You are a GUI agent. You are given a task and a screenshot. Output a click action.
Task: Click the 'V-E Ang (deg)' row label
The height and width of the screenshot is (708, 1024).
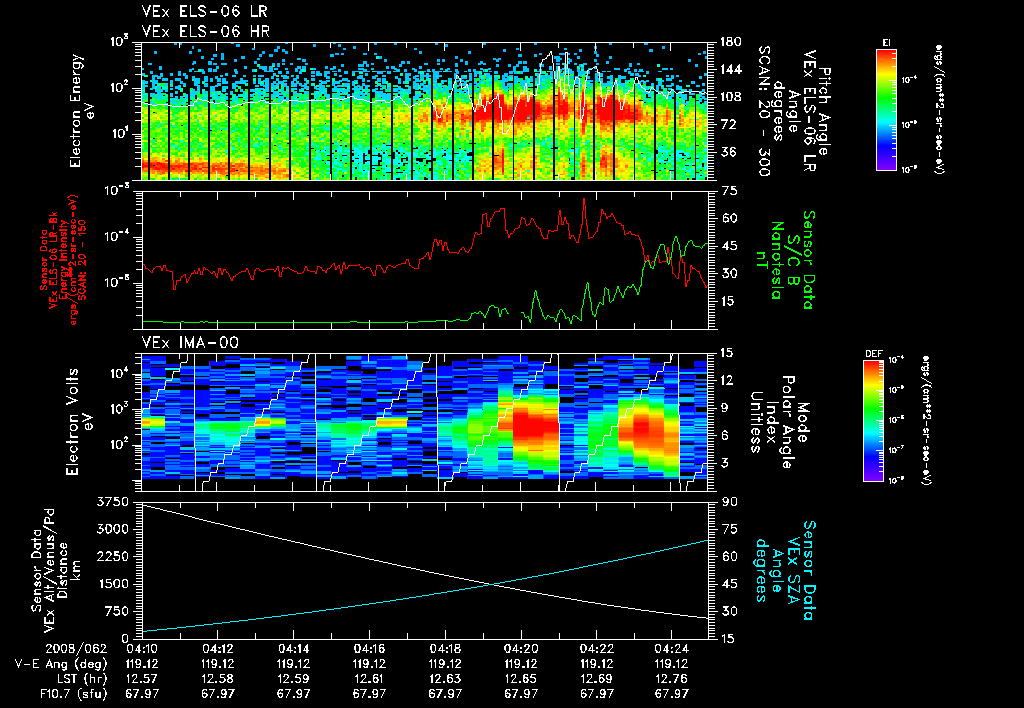(x=61, y=664)
